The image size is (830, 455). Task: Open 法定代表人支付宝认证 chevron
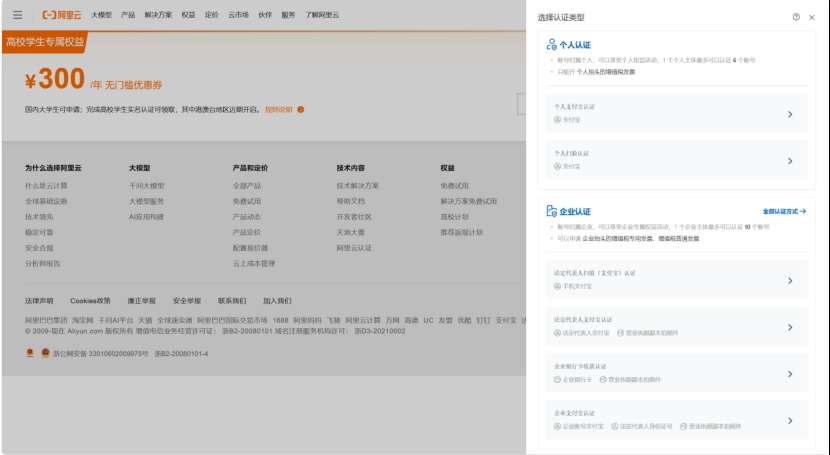click(790, 327)
